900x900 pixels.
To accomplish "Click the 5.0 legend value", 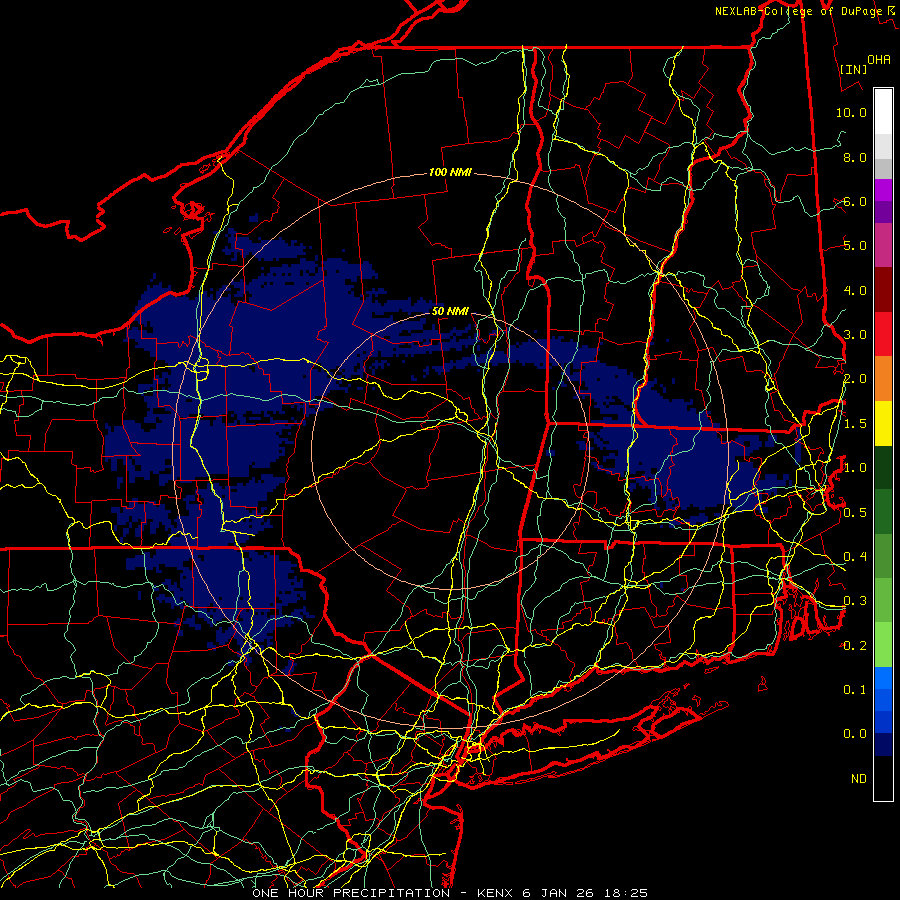I will tap(855, 246).
